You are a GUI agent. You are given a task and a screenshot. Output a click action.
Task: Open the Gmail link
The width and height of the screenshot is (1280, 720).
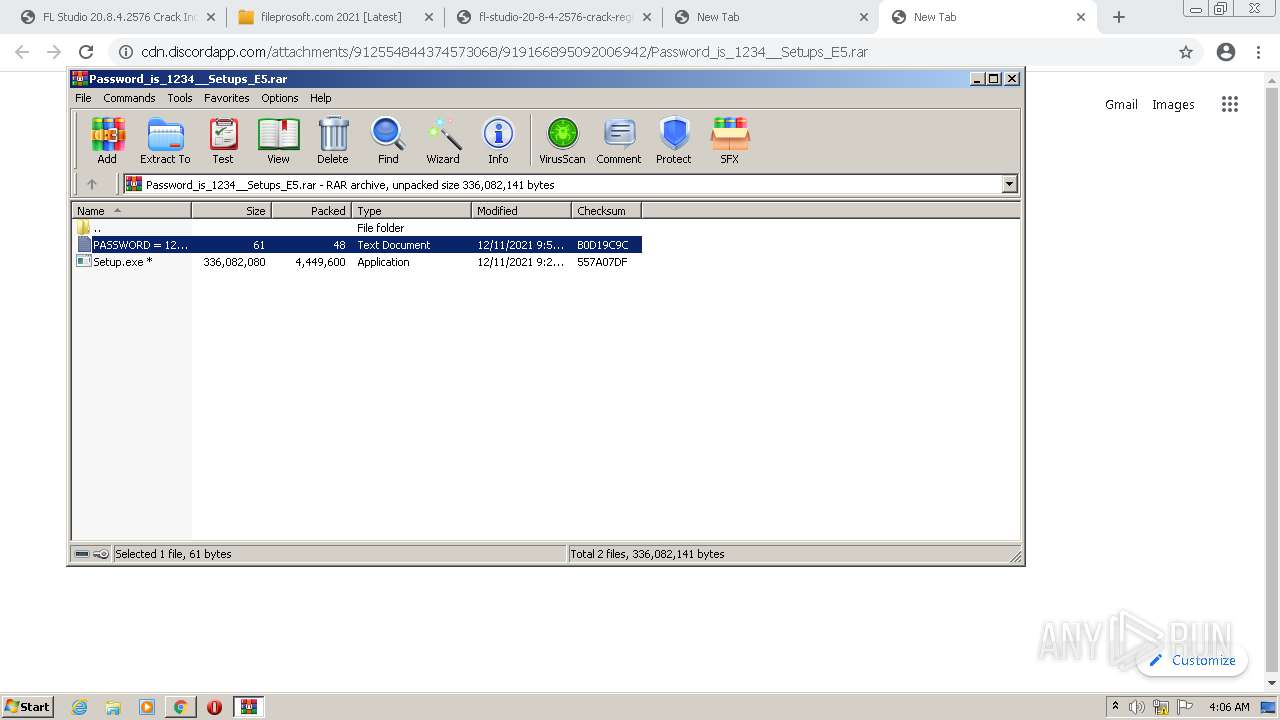pyautogui.click(x=1121, y=104)
